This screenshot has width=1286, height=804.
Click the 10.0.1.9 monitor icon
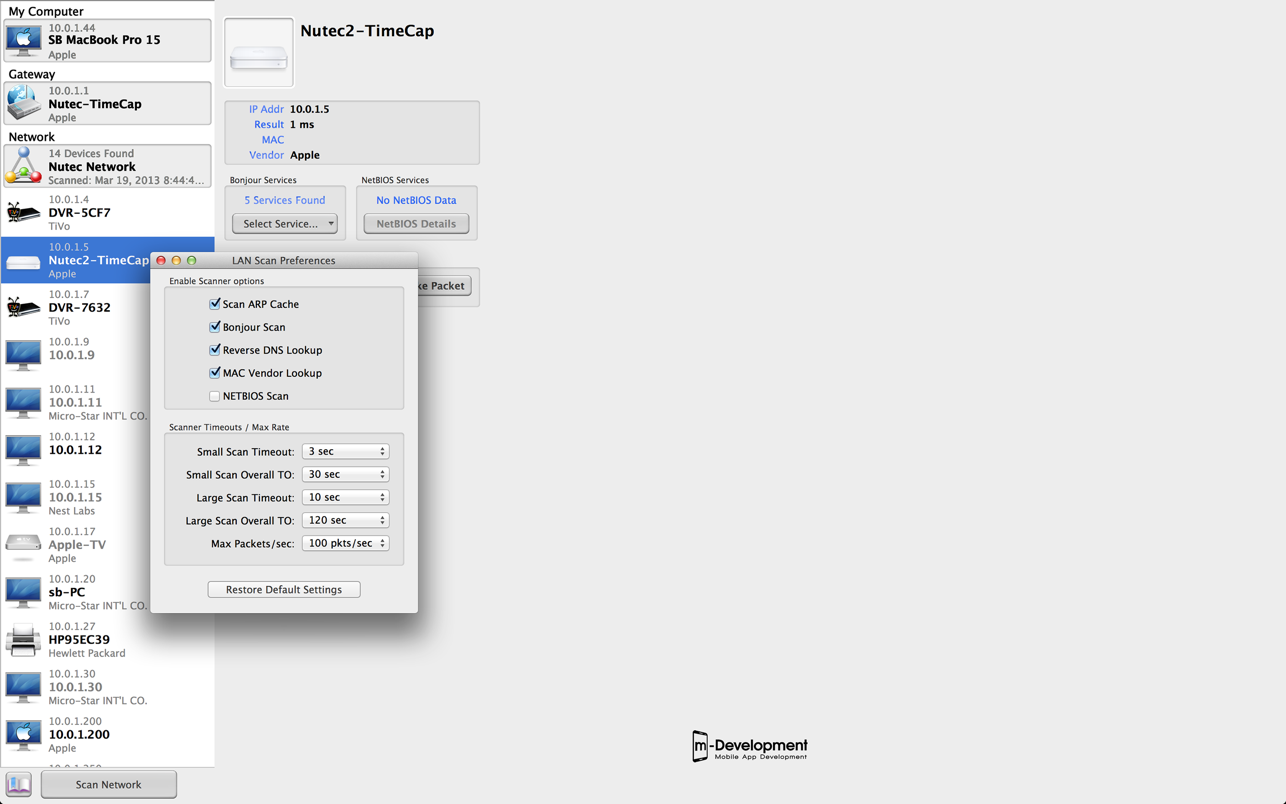23,355
